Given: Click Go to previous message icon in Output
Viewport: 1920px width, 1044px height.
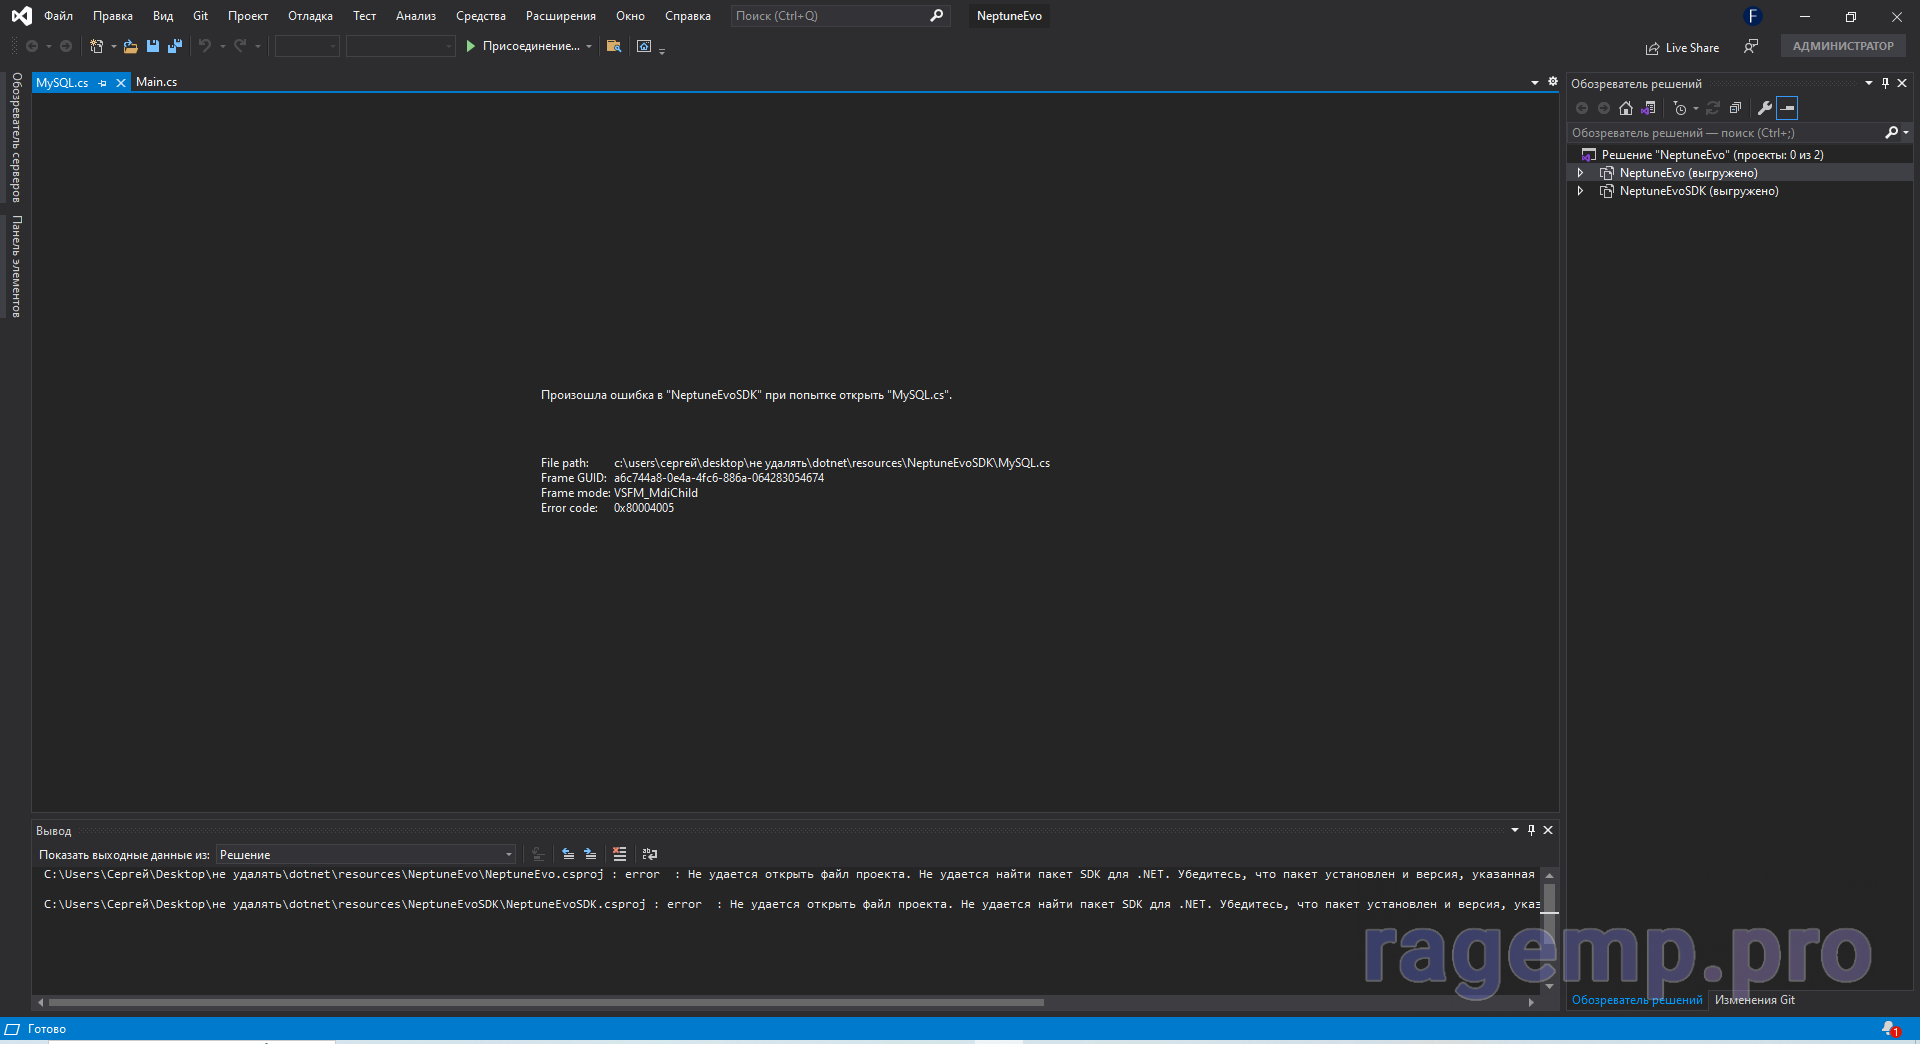Looking at the screenshot, I should [568, 854].
